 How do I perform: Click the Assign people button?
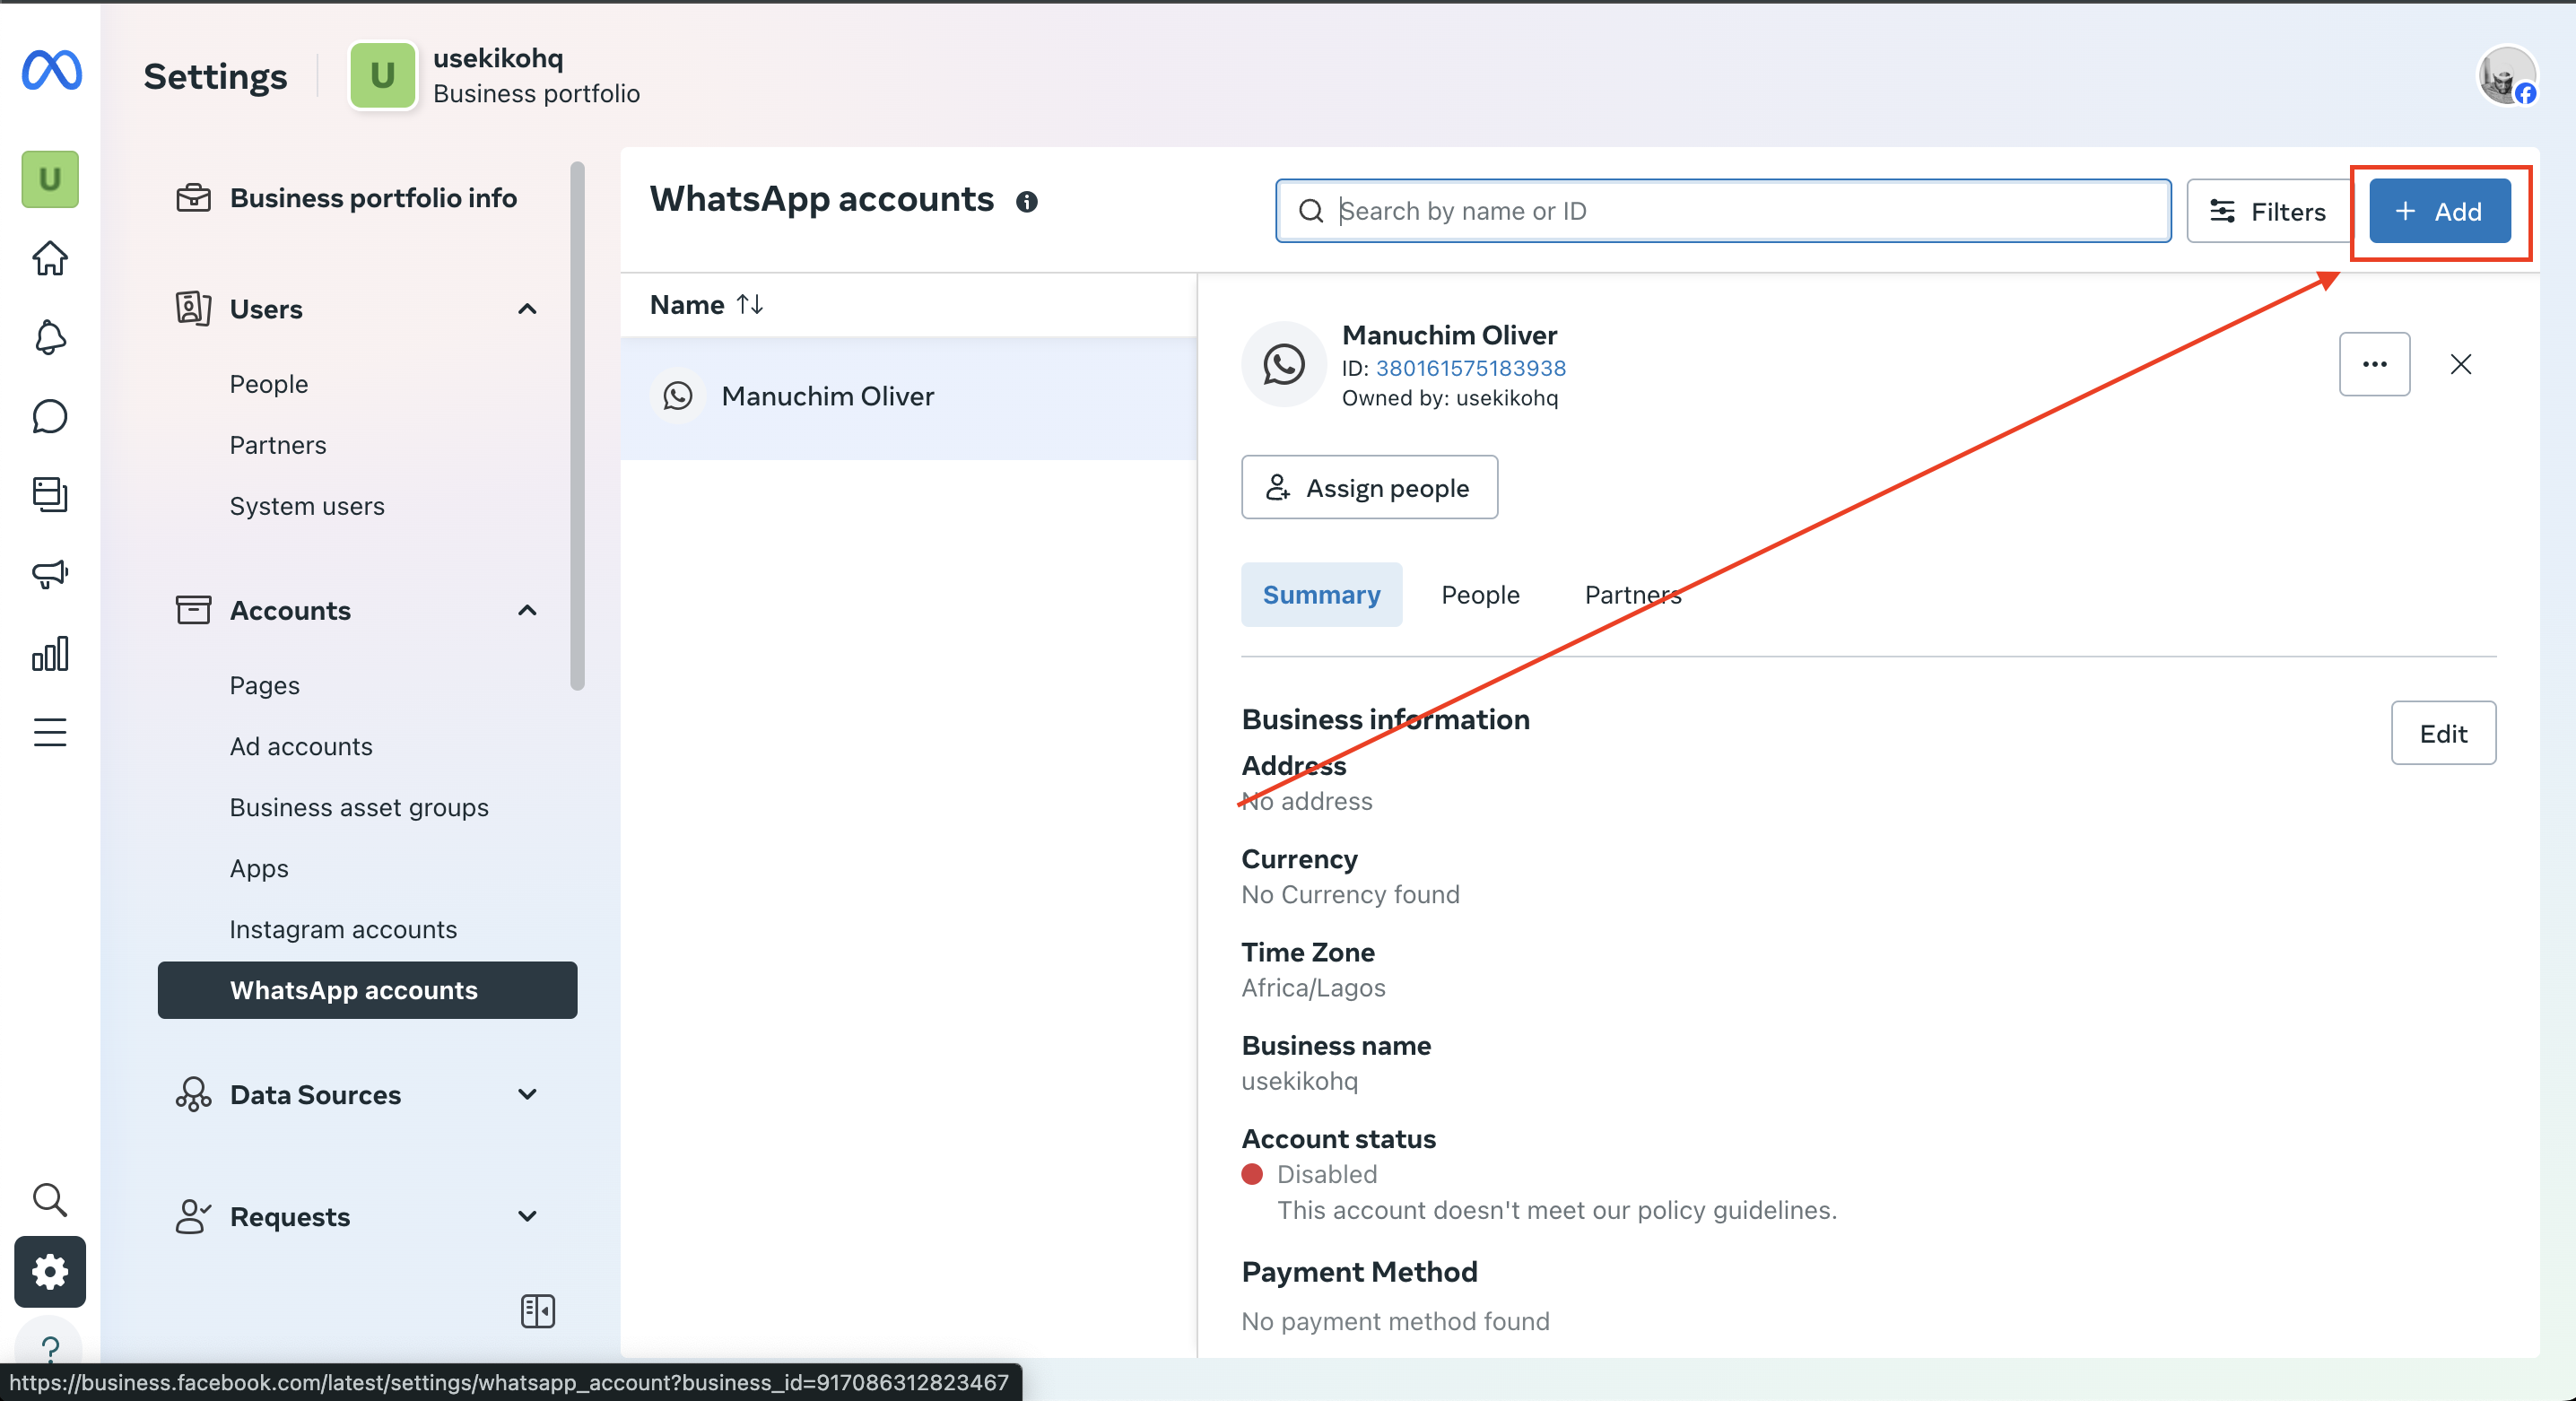[x=1368, y=488]
